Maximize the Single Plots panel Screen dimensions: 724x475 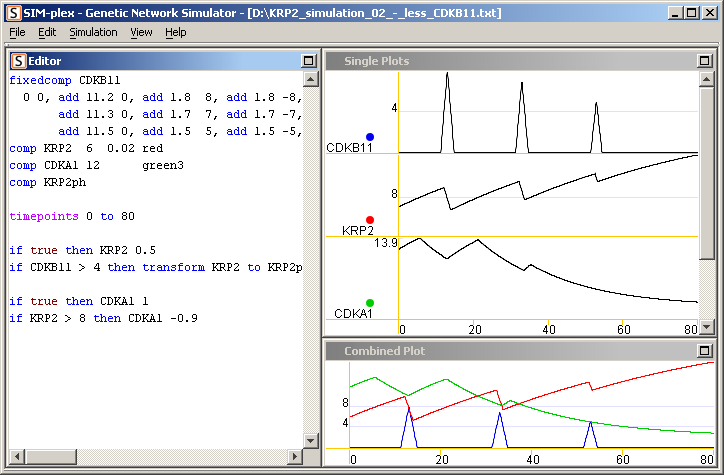704,61
